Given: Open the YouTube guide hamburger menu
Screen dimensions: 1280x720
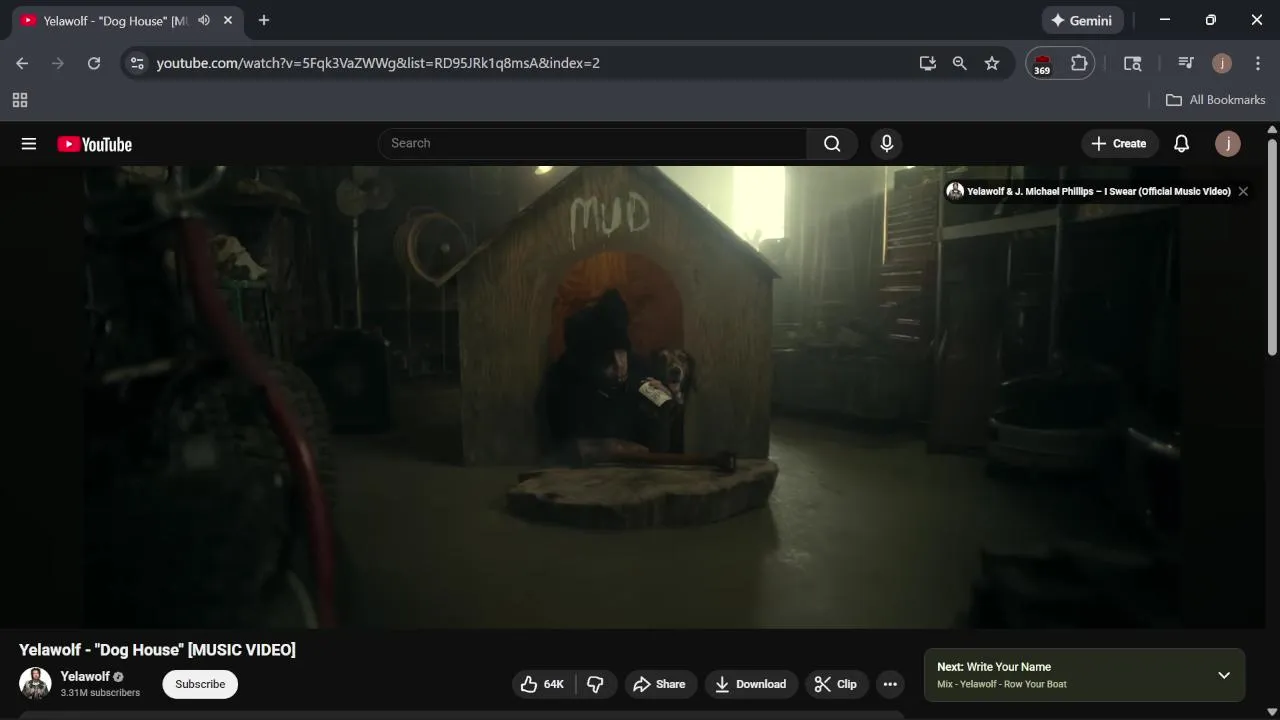Looking at the screenshot, I should pos(29,144).
